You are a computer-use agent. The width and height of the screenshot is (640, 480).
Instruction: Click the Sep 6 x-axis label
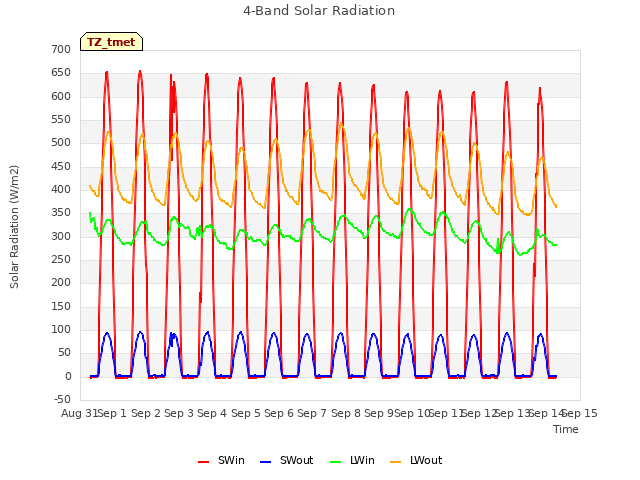279,413
